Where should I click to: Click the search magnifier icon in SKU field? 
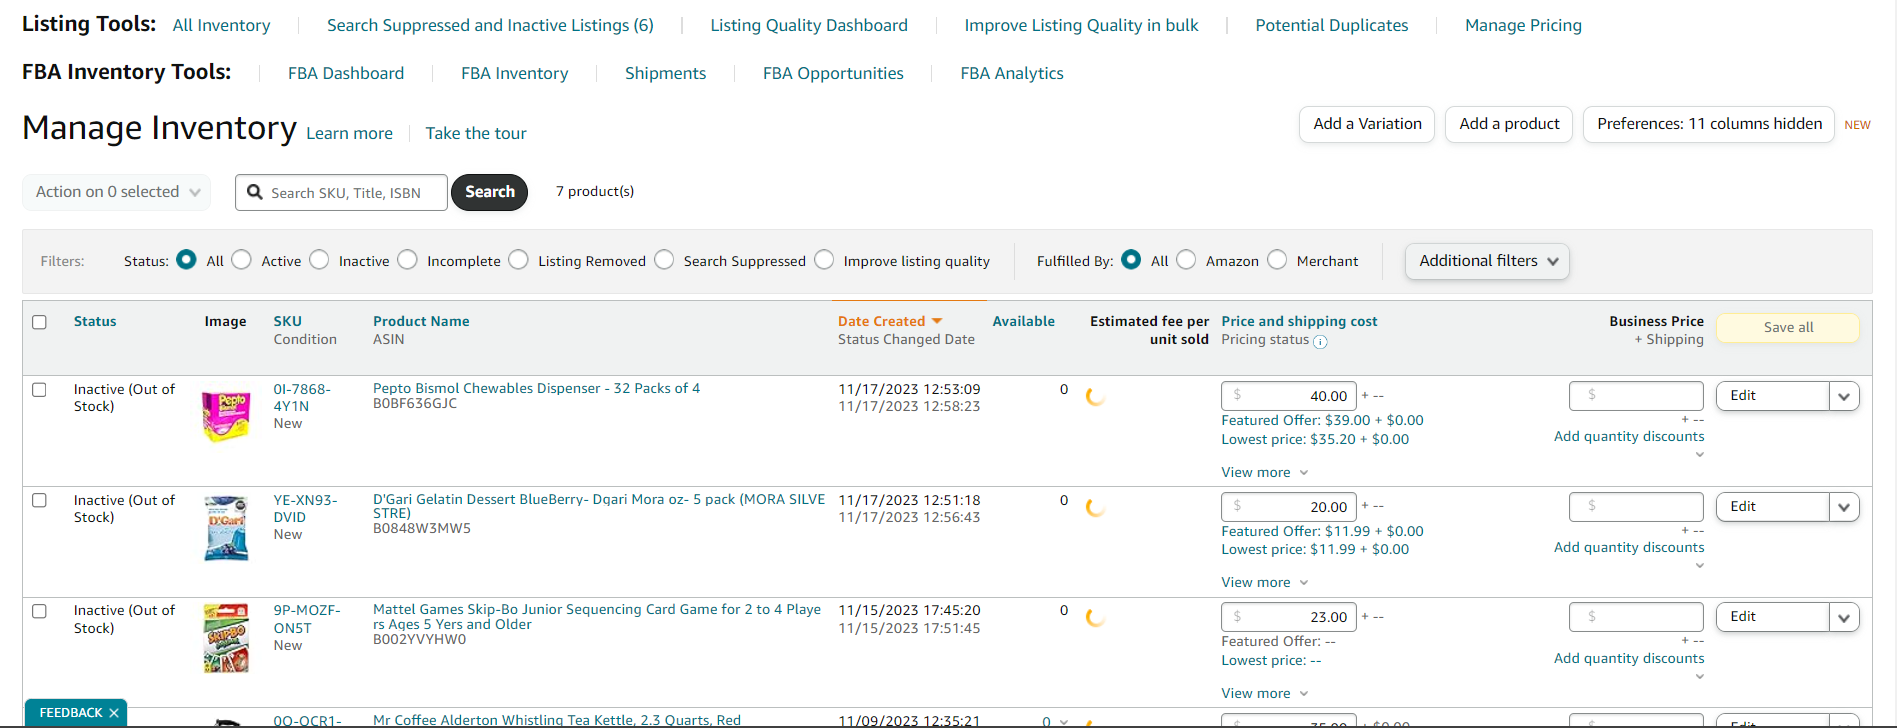(255, 192)
